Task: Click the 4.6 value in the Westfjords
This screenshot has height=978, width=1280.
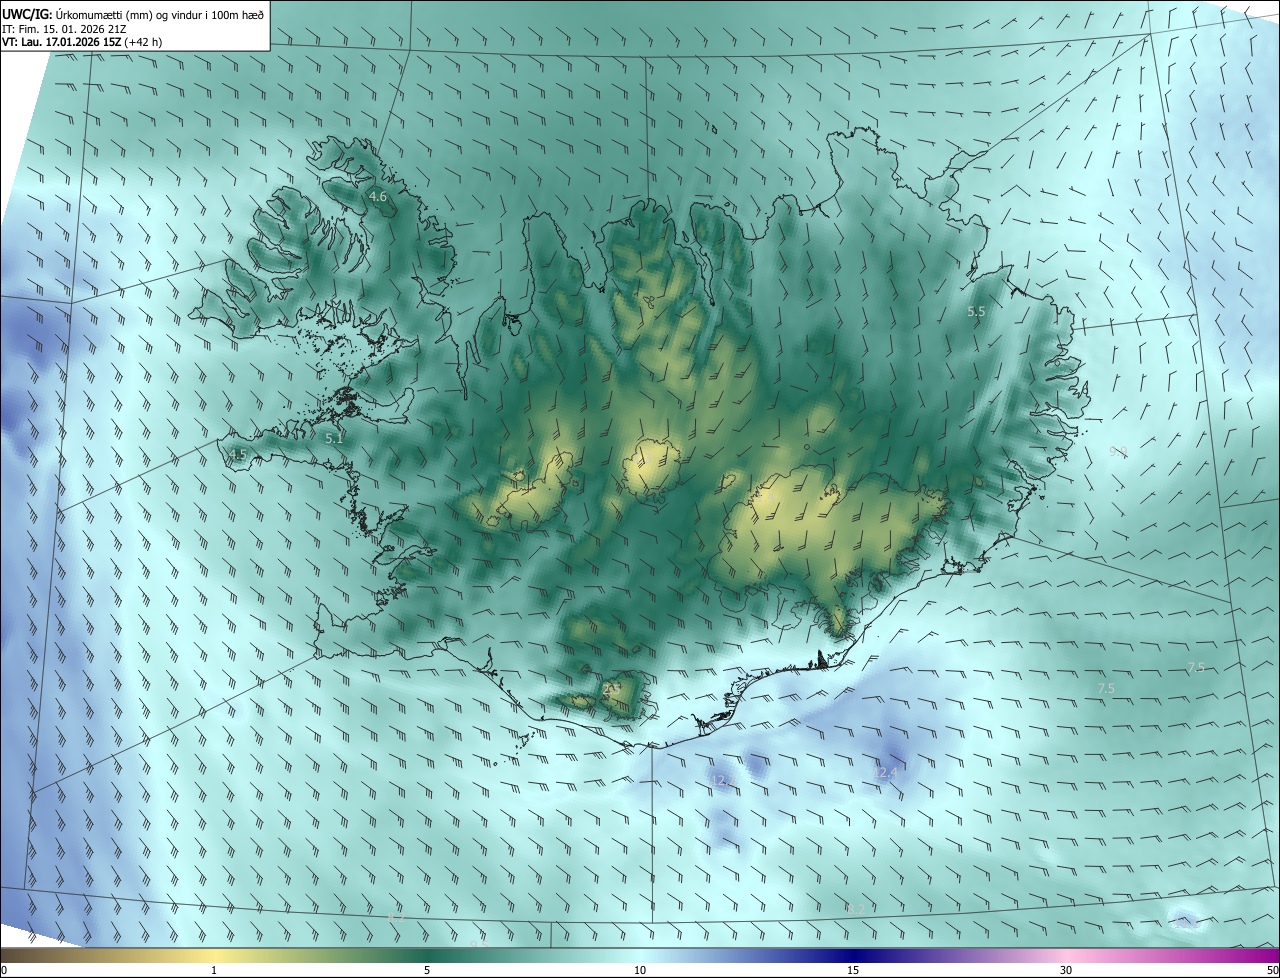Action: click(378, 197)
